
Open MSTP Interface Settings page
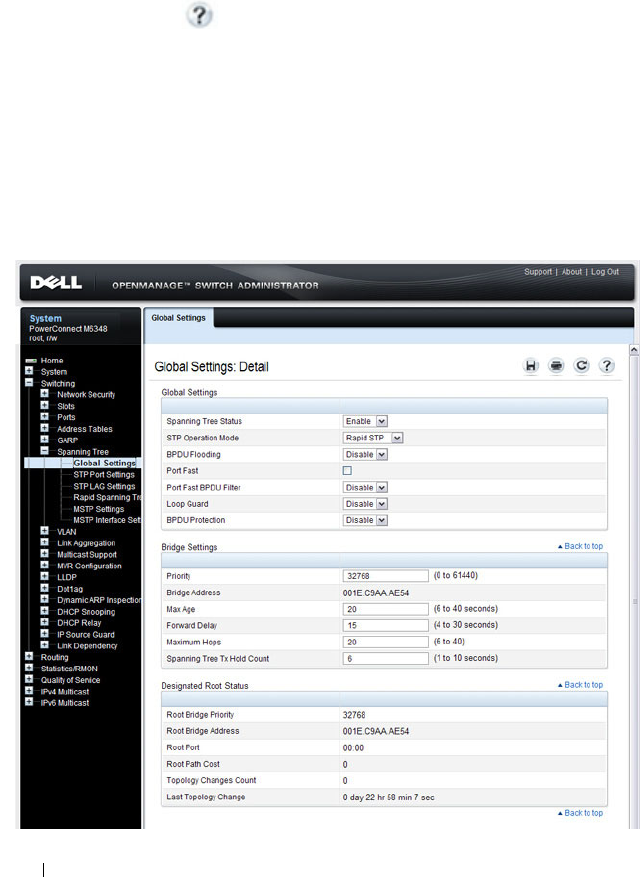[107, 520]
